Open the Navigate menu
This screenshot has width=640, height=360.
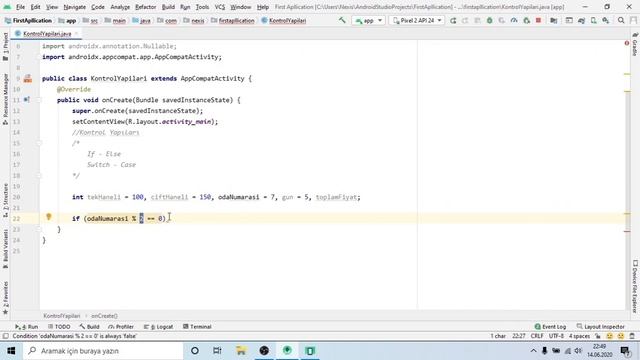coord(75,7)
